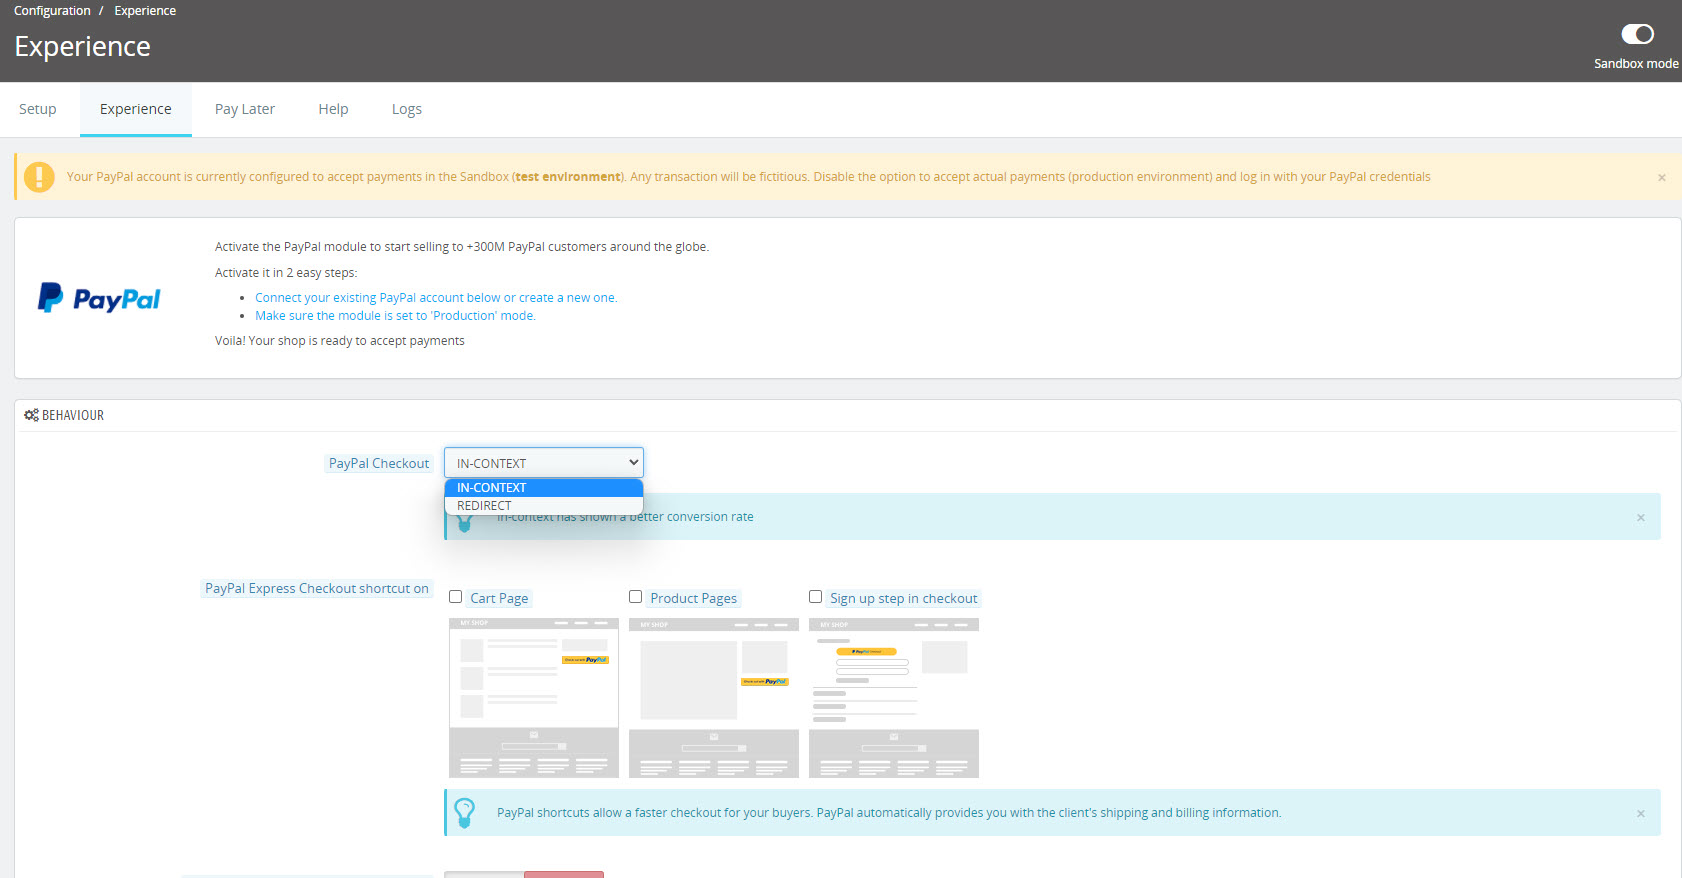This screenshot has height=878, width=1682.
Task: Switch to the Setup tab
Action: pyautogui.click(x=38, y=109)
